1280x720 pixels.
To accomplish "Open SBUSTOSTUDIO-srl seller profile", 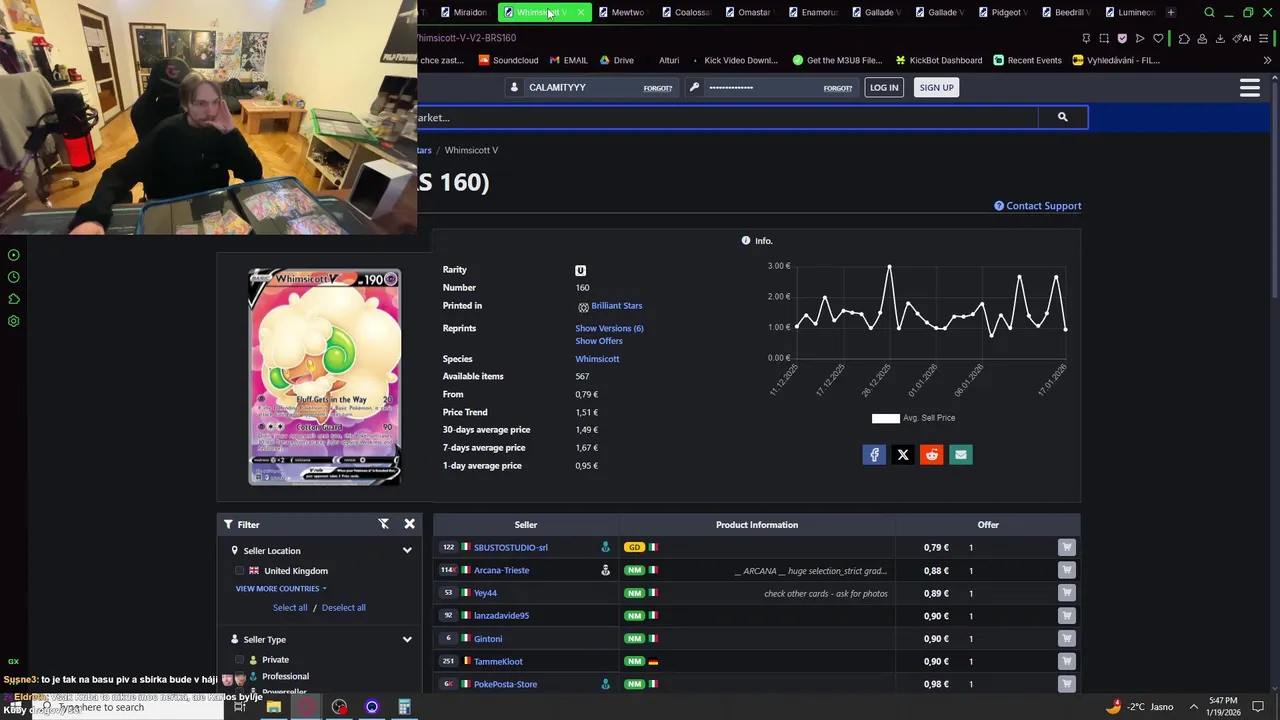I will coord(510,548).
